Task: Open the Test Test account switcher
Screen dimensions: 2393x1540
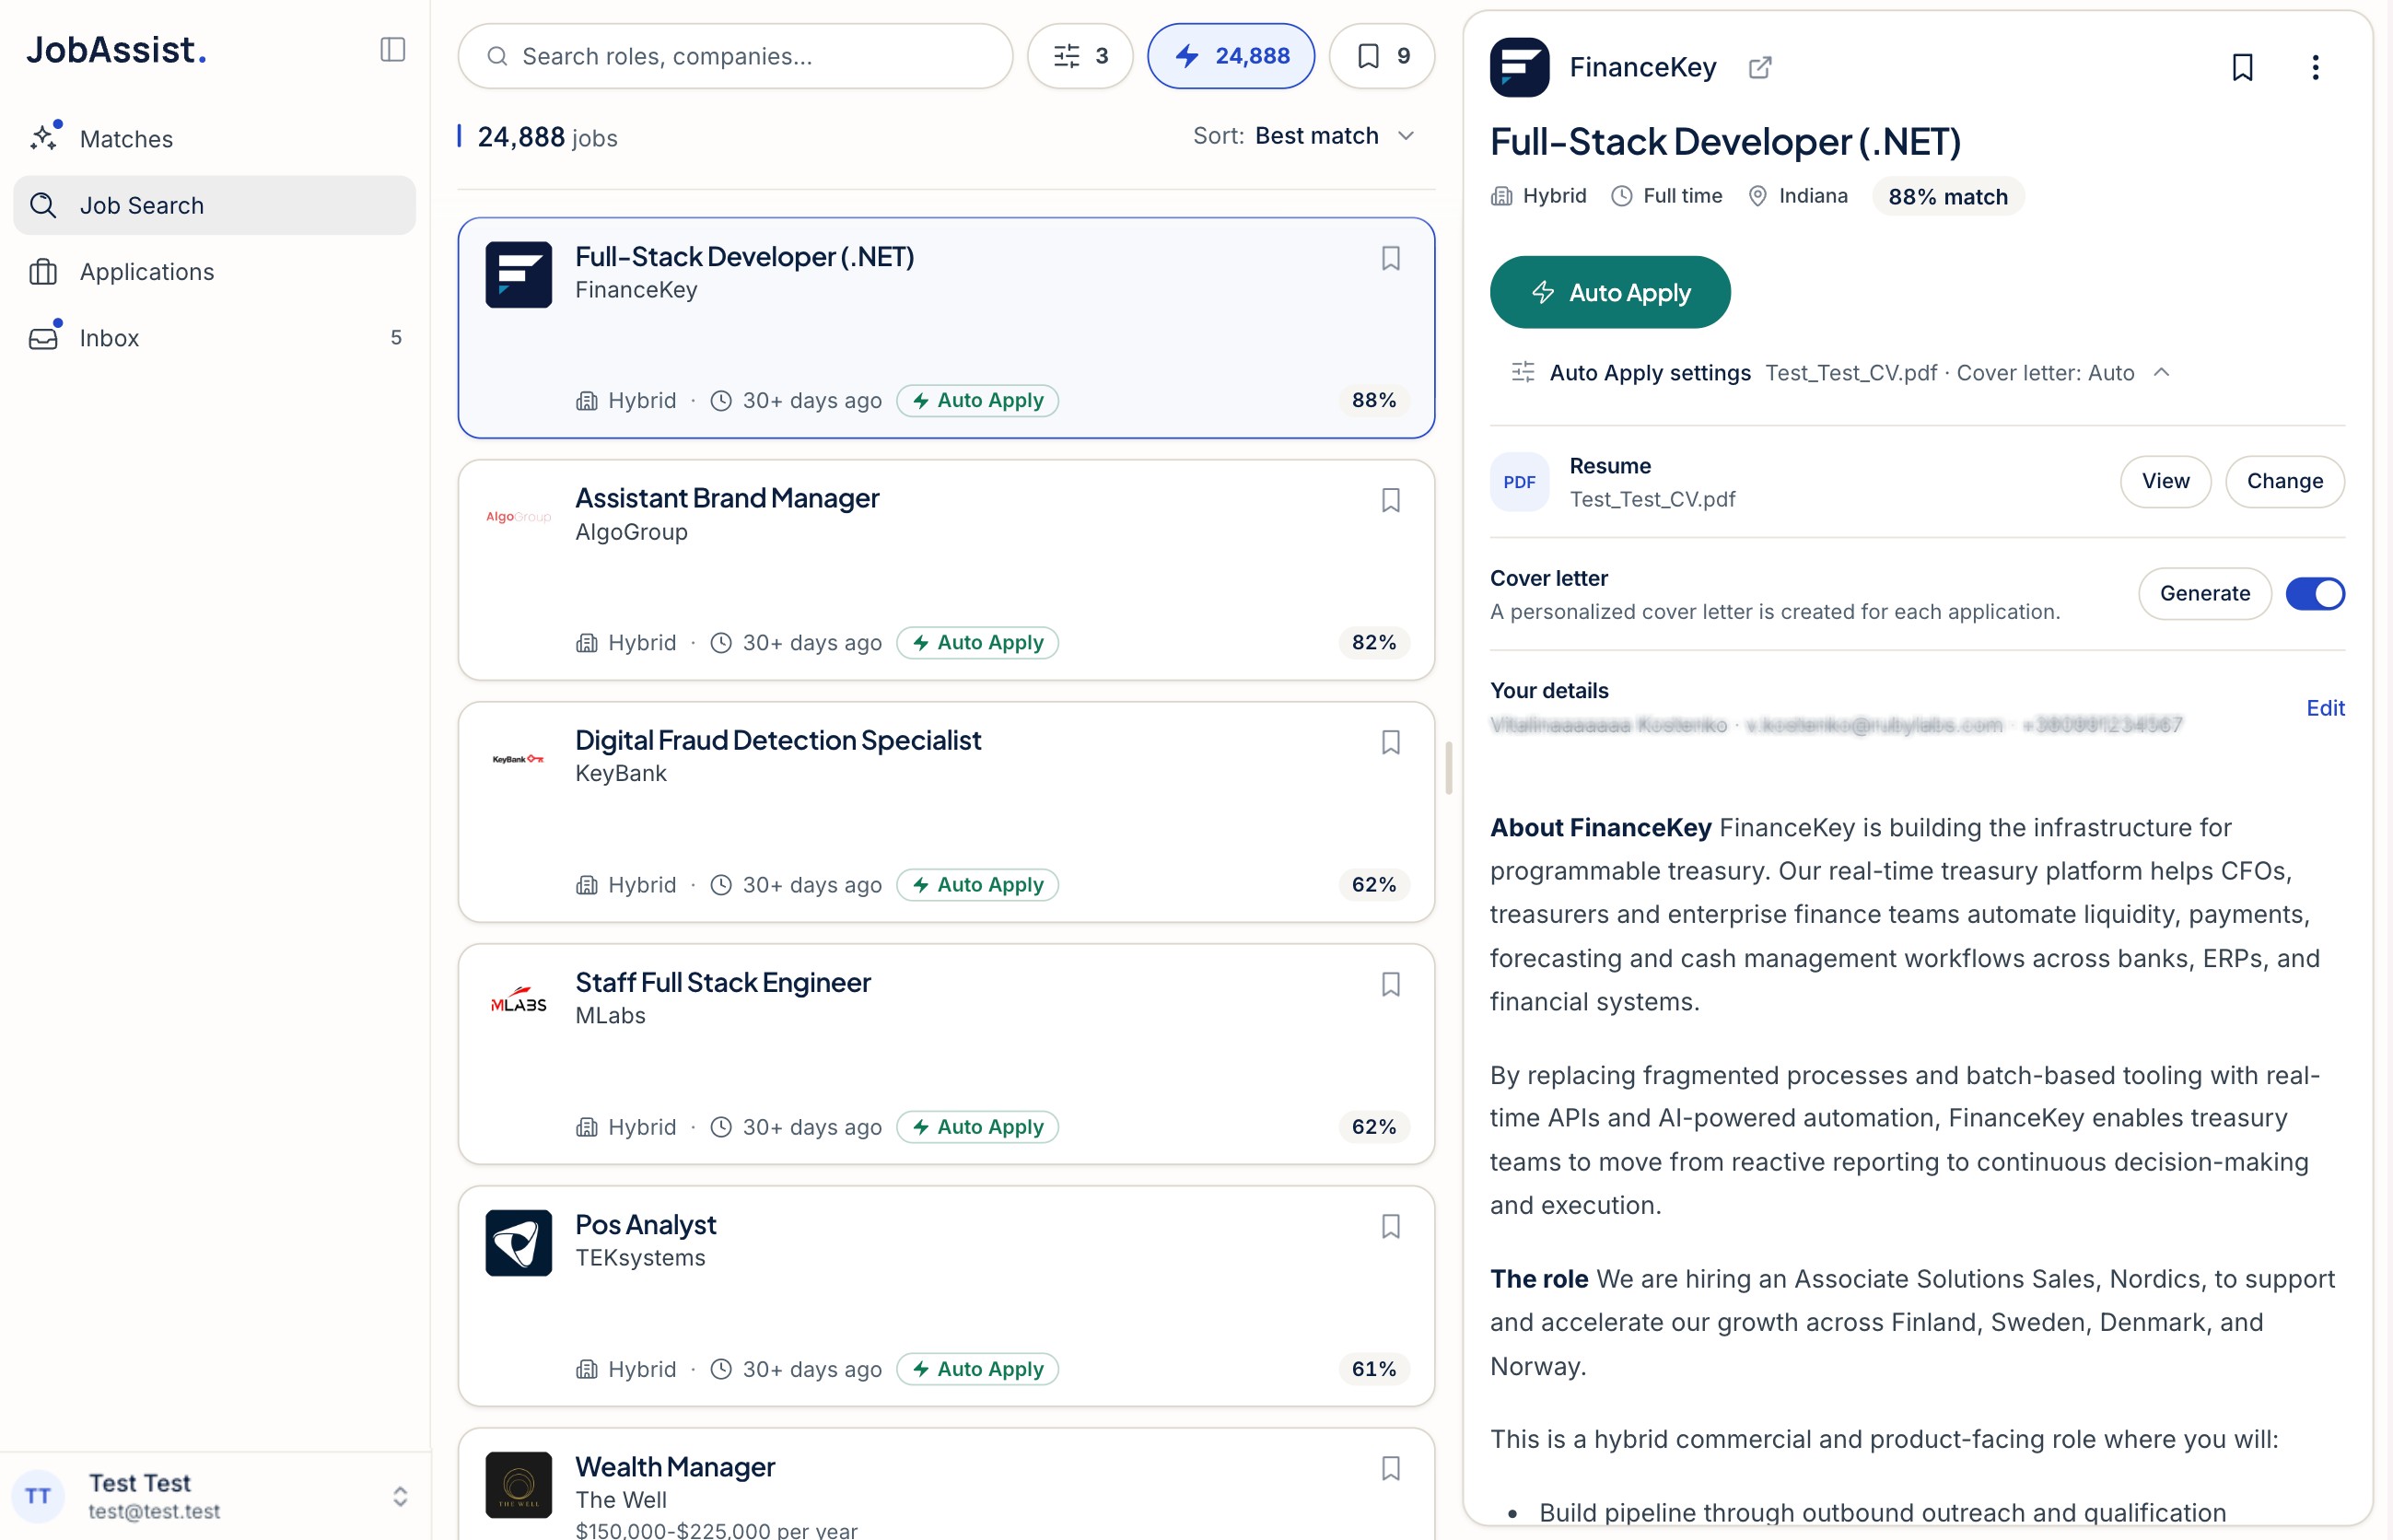Action: [214, 1496]
